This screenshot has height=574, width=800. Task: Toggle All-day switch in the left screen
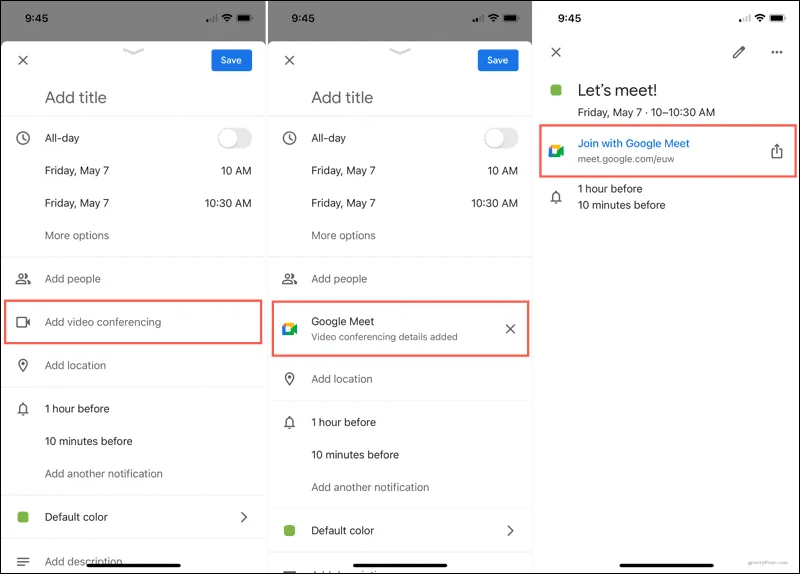tap(235, 138)
